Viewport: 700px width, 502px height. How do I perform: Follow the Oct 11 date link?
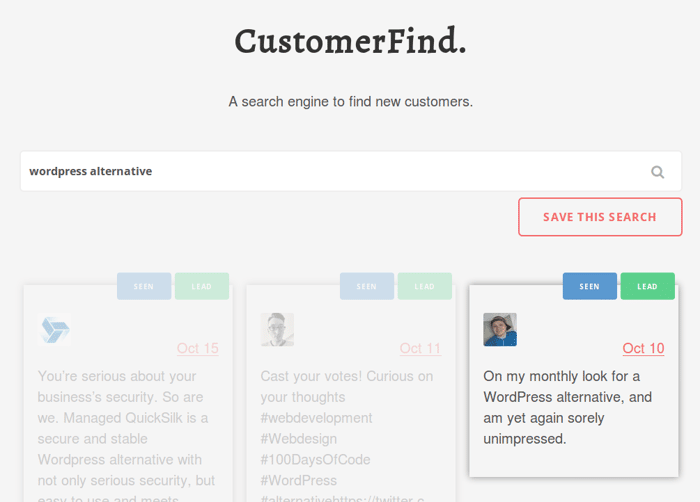pyautogui.click(x=421, y=348)
